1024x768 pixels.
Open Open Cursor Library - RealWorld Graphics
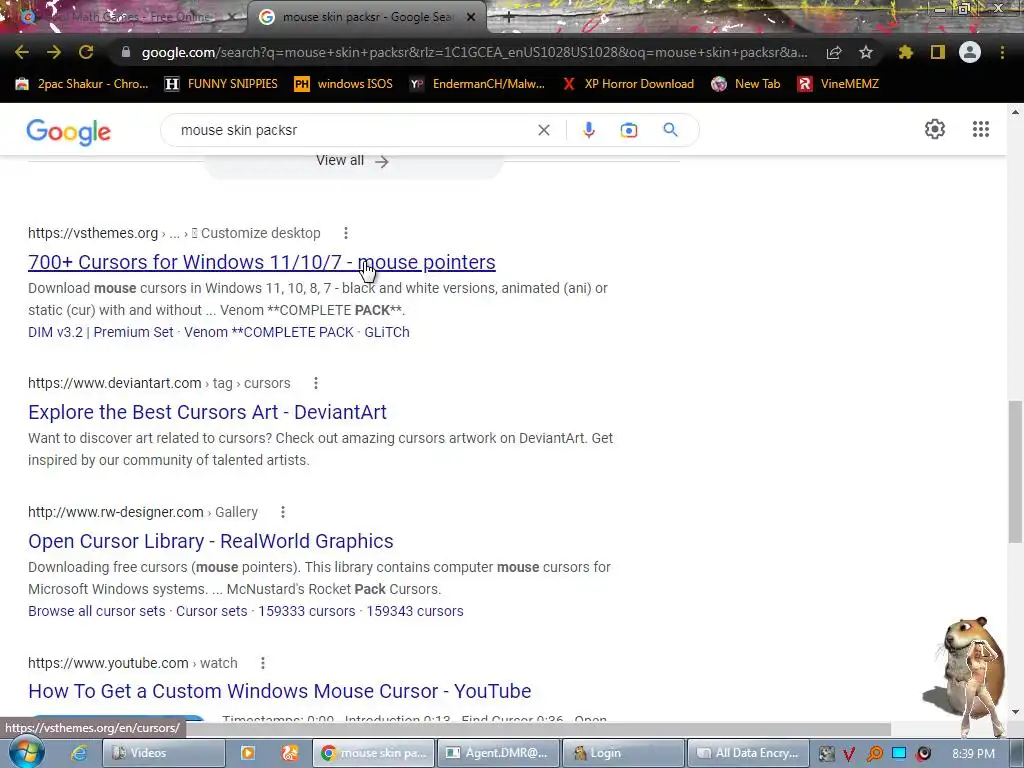(210, 541)
